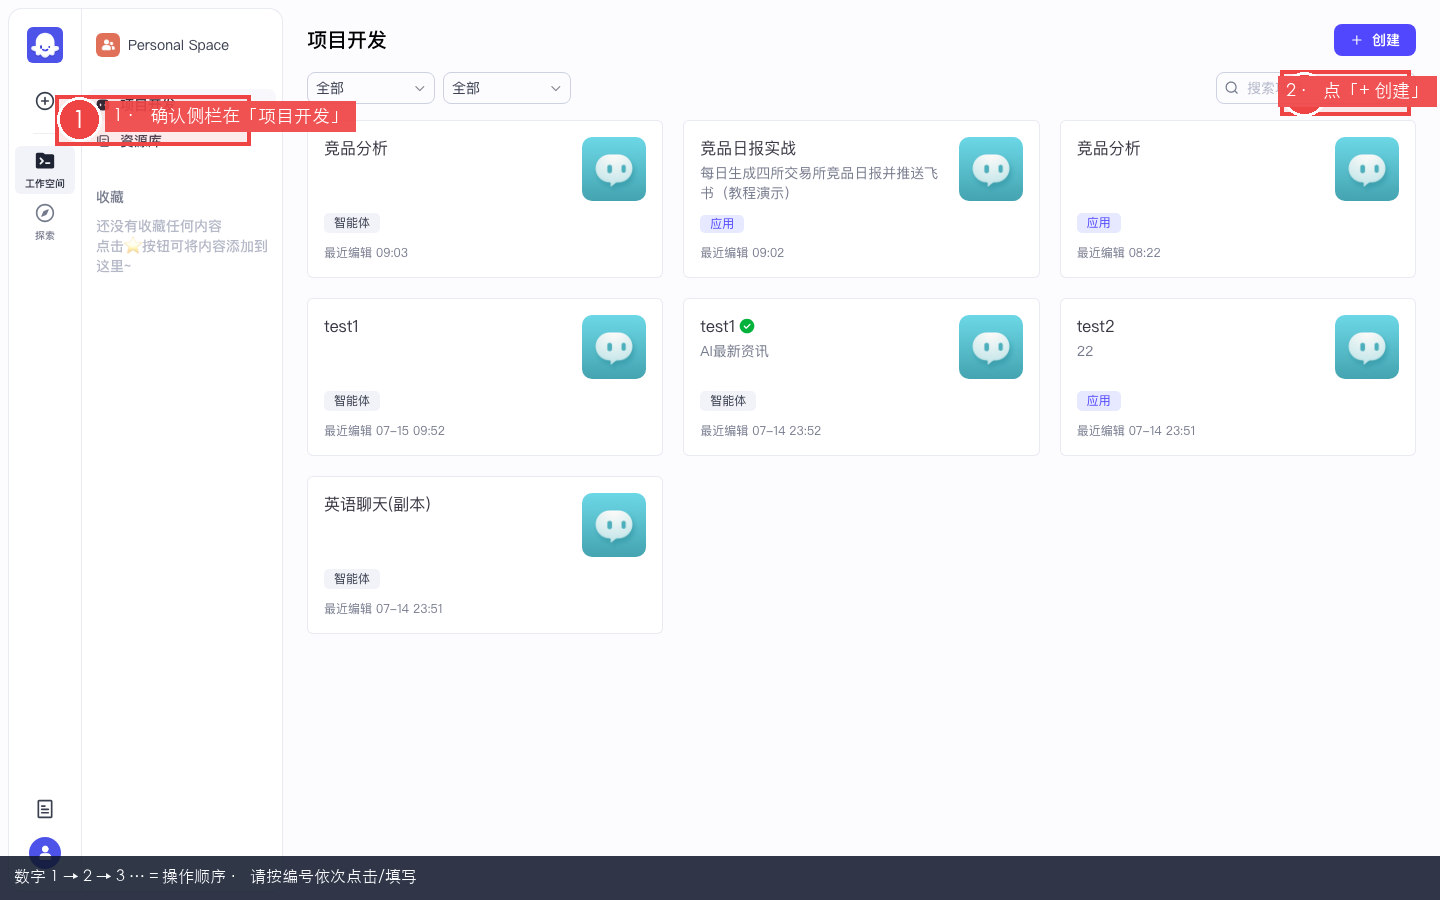Click chat icon of 竞品日报实战 card
This screenshot has height=900, width=1440.
991,169
